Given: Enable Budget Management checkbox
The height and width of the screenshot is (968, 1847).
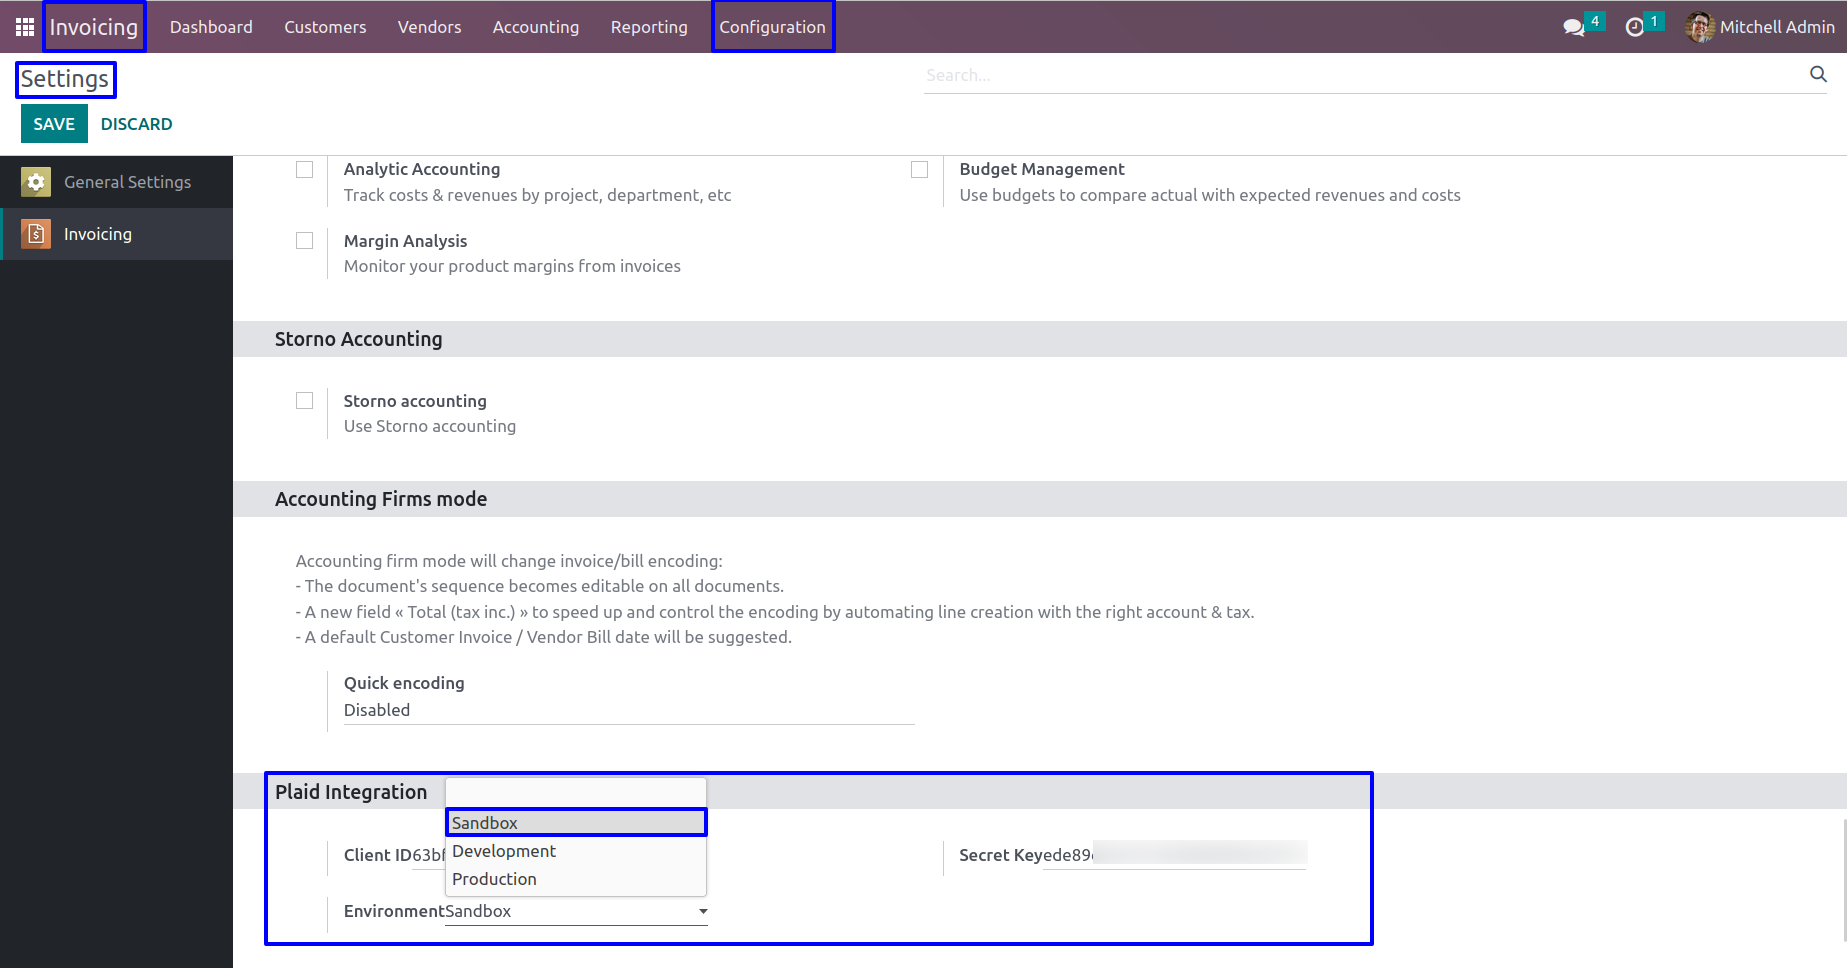Looking at the screenshot, I should click(920, 170).
